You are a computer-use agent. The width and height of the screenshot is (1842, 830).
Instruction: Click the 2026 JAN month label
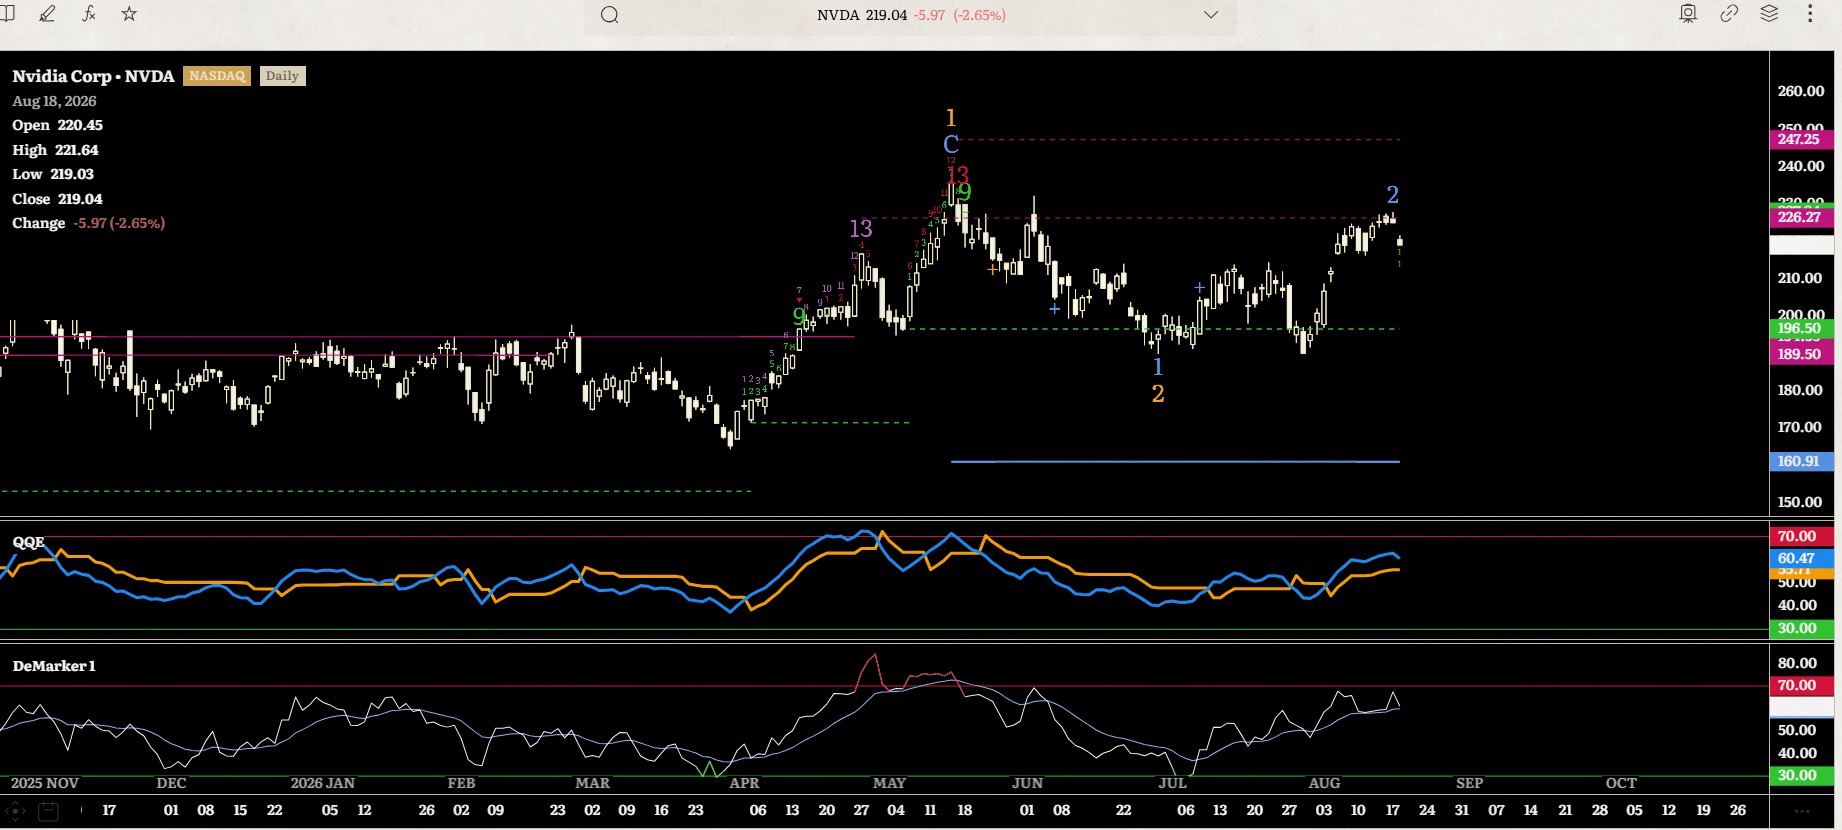(323, 783)
